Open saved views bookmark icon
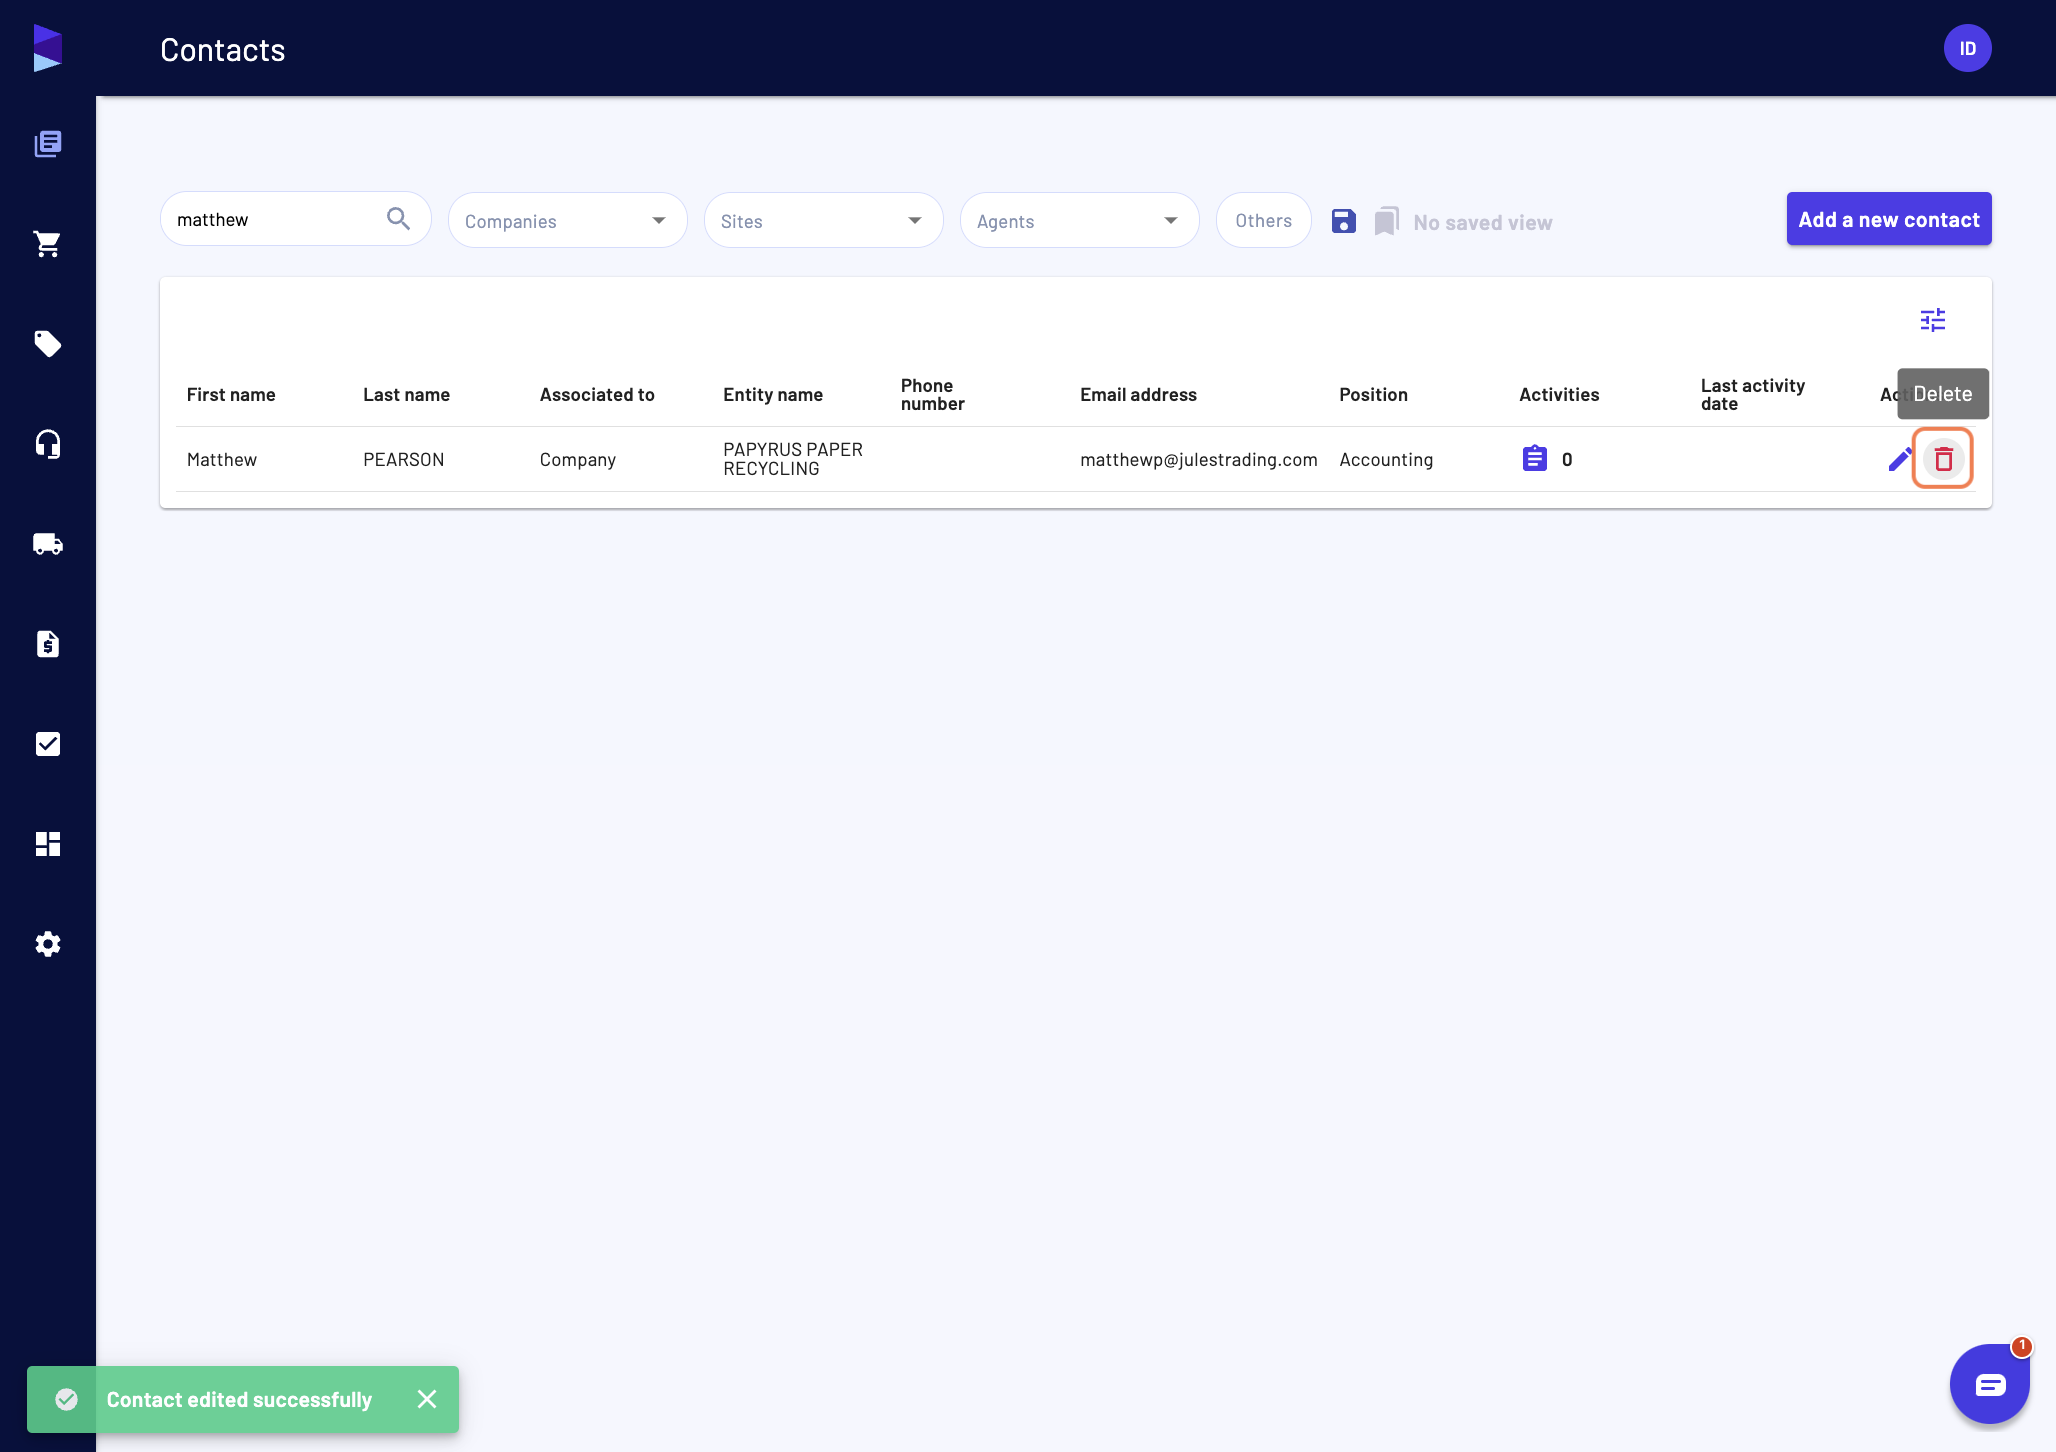 pos(1387,221)
